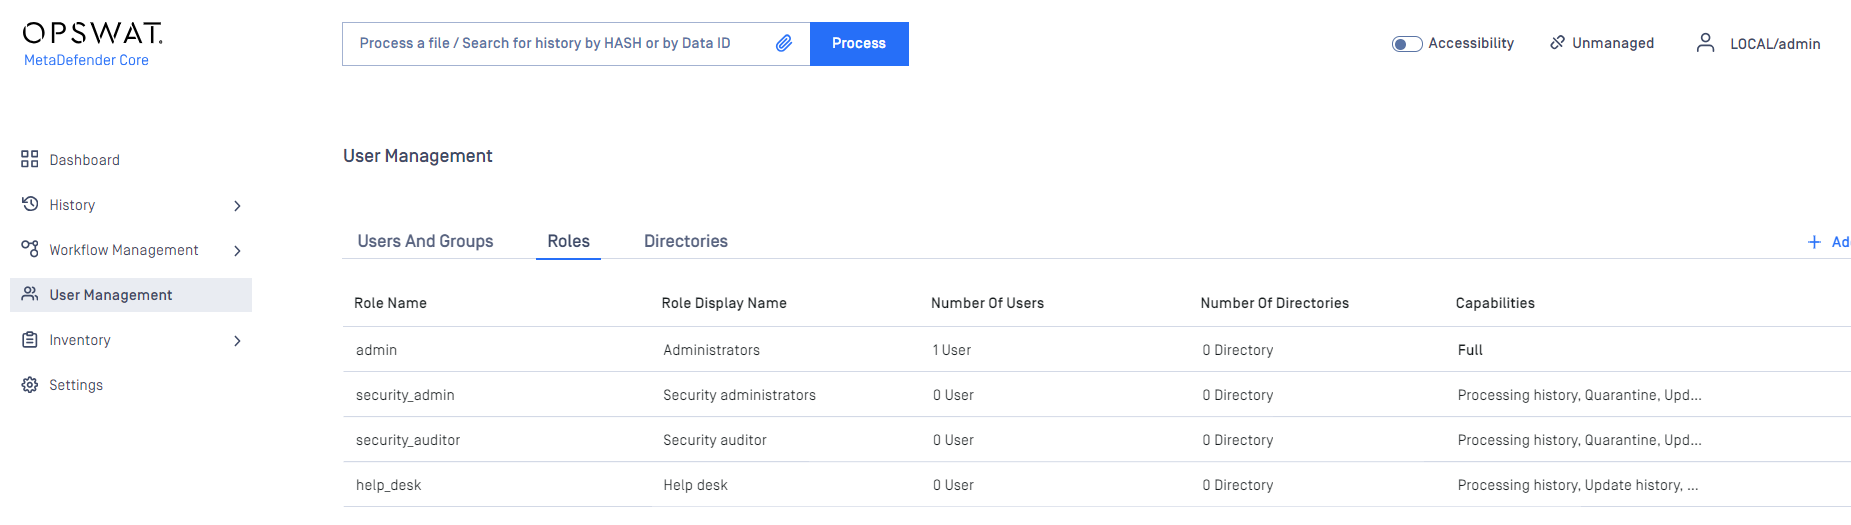Toggle the Accessibility switch
Screen dimensions: 1851x525
[1407, 44]
